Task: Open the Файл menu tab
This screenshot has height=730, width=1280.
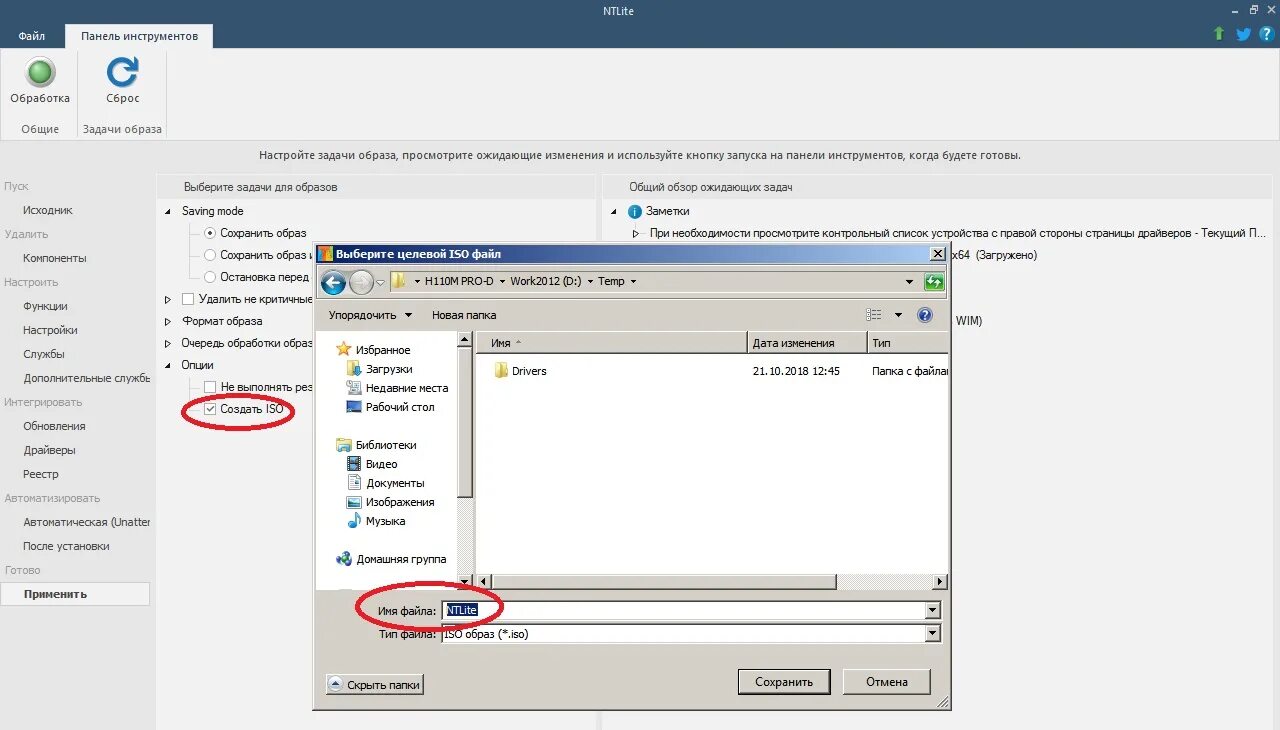Action: [31, 36]
